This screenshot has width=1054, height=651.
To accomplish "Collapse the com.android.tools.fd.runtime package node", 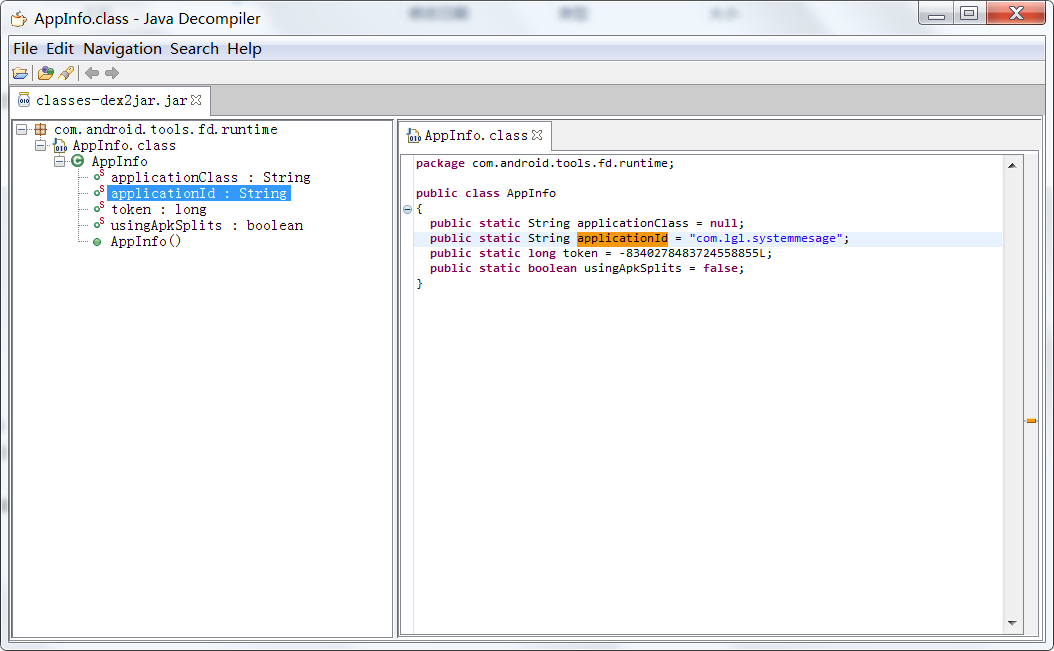I will [22, 129].
